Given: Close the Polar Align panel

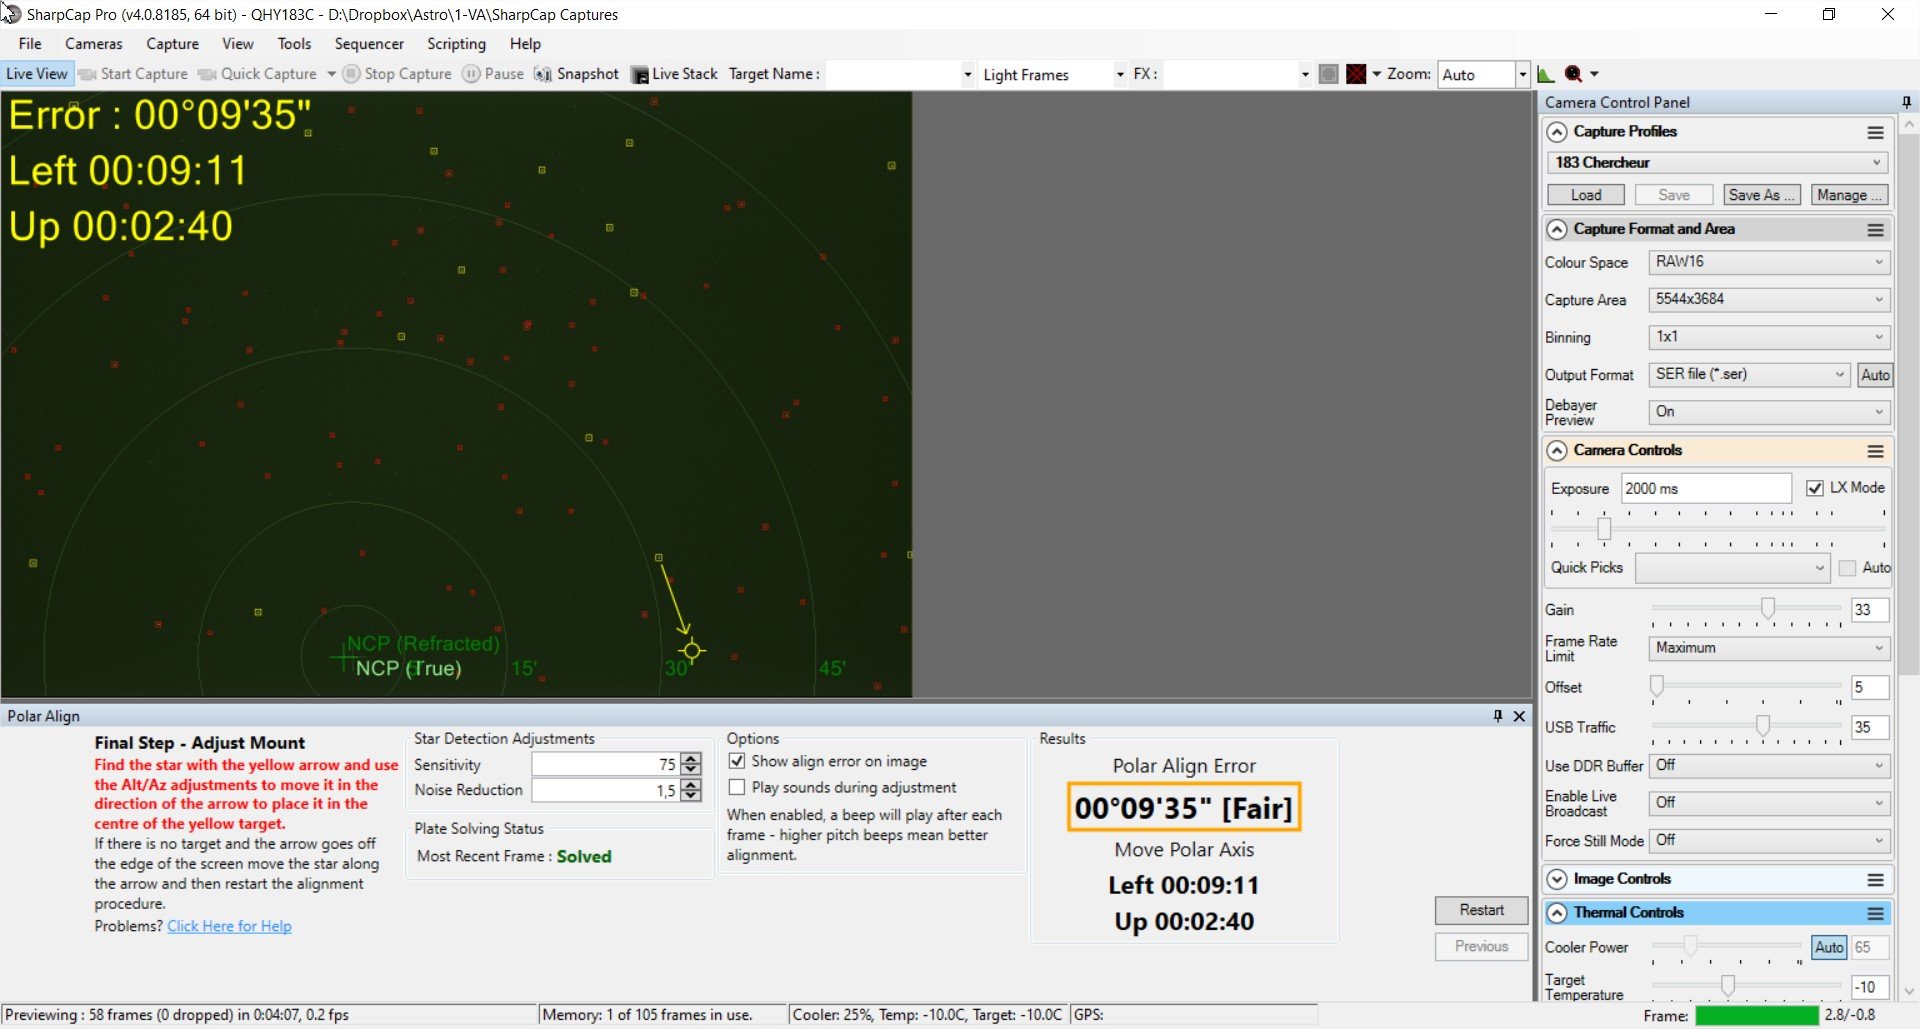Looking at the screenshot, I should click(x=1519, y=716).
